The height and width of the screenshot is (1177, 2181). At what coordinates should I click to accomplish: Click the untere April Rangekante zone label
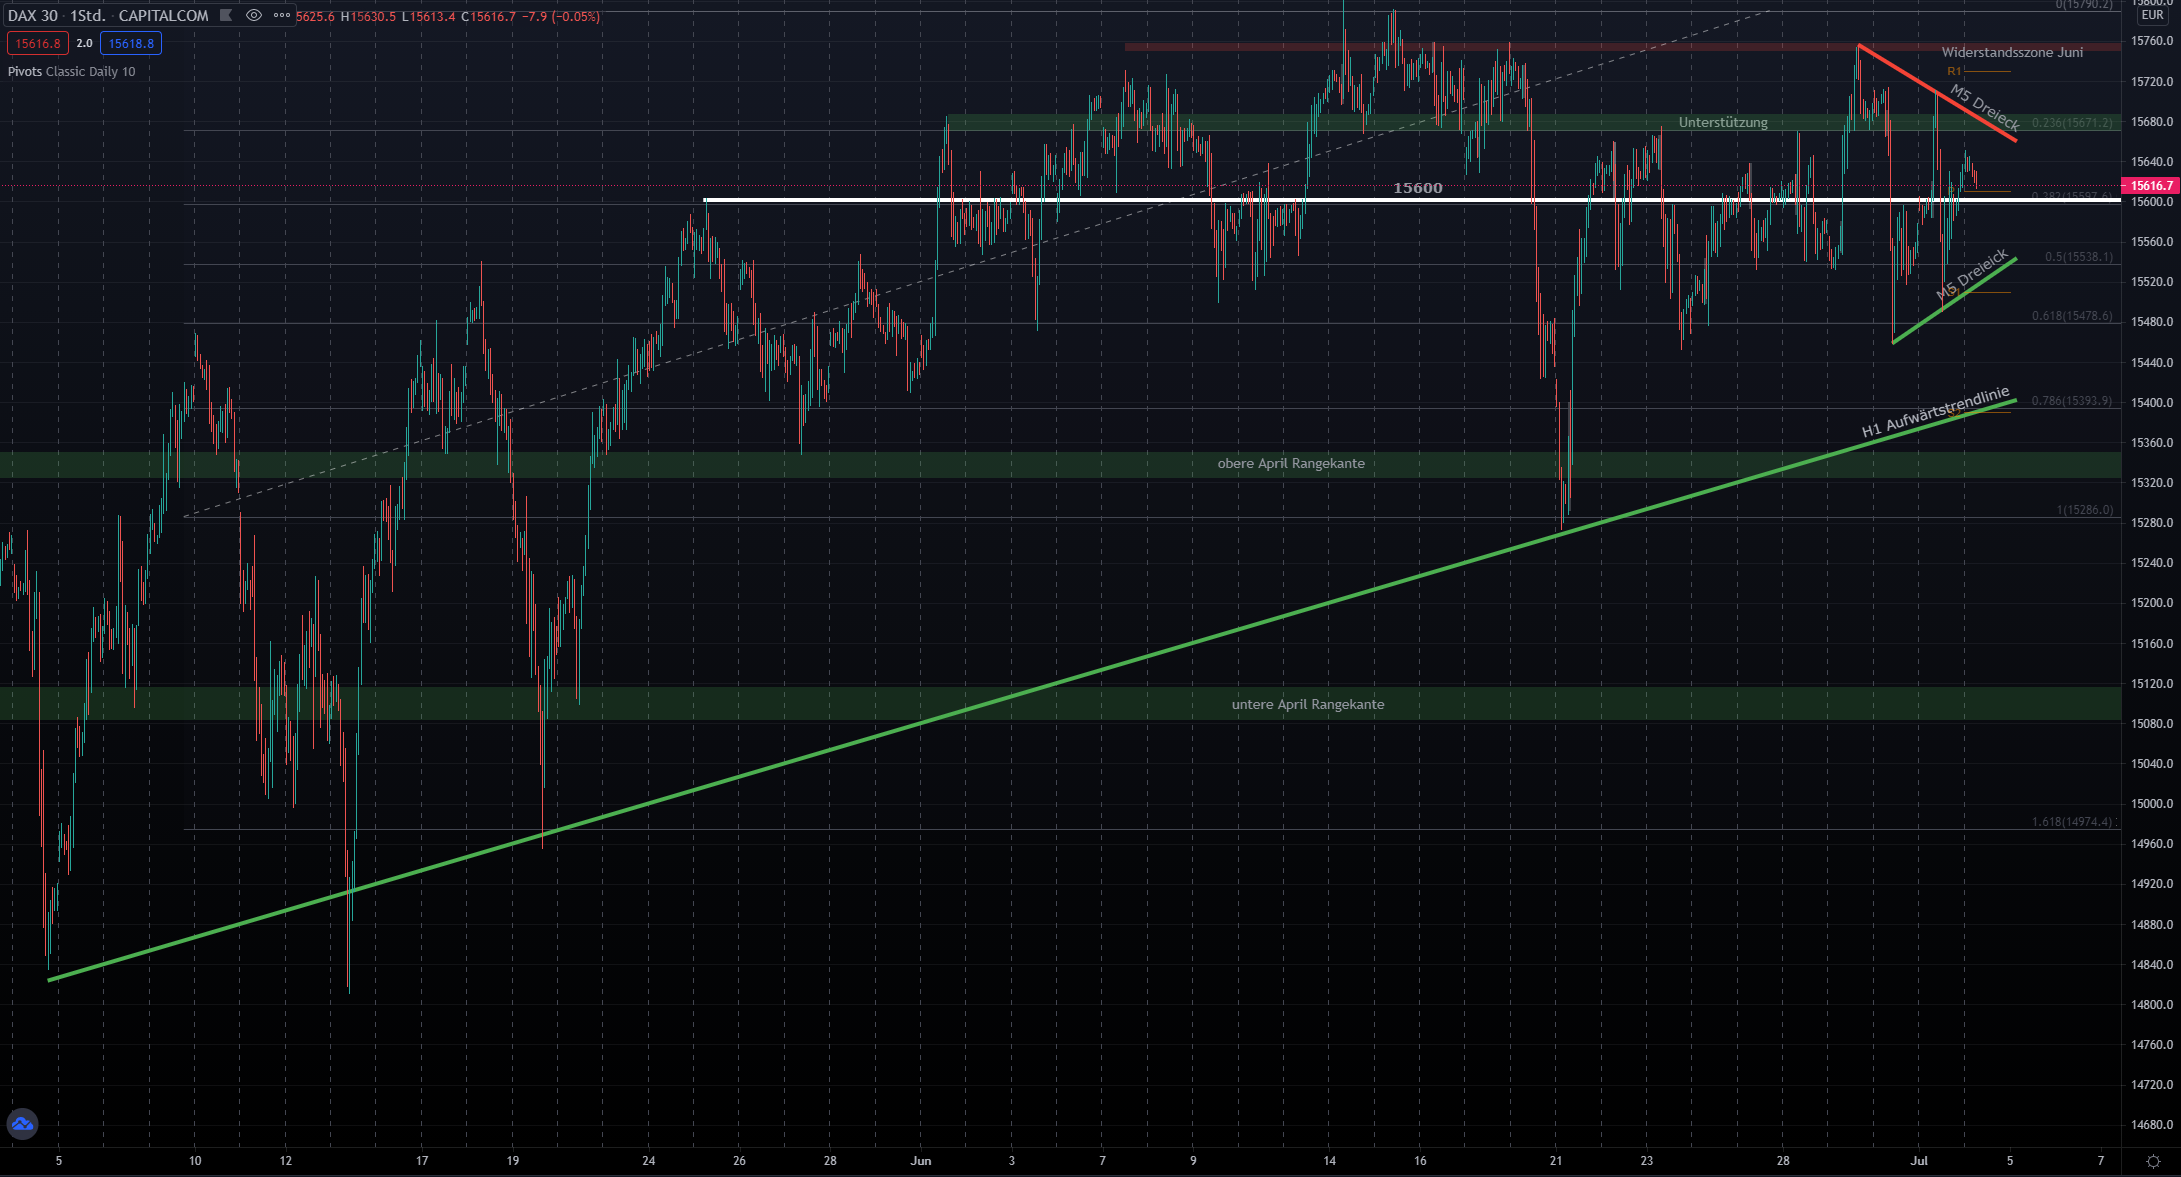[x=1307, y=704]
